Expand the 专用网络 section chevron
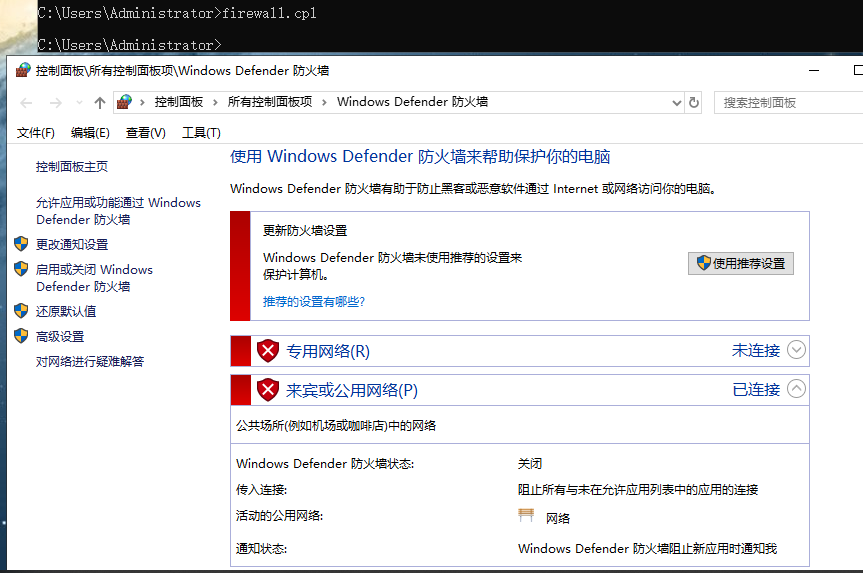The width and height of the screenshot is (863, 573). [796, 350]
